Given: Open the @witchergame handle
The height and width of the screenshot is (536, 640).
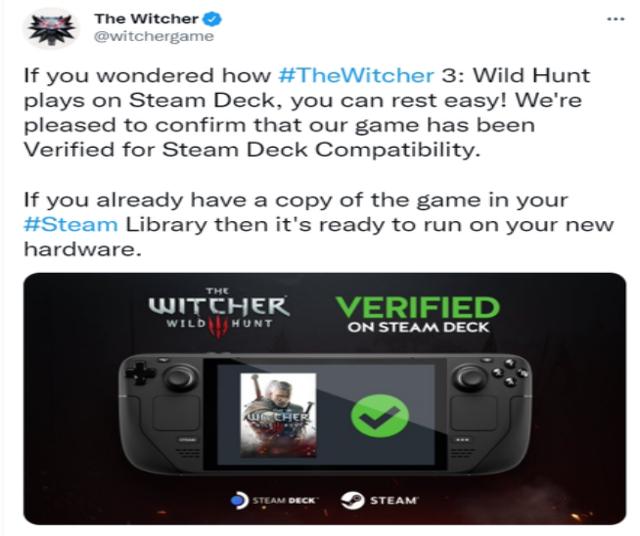Looking at the screenshot, I should tap(154, 36).
